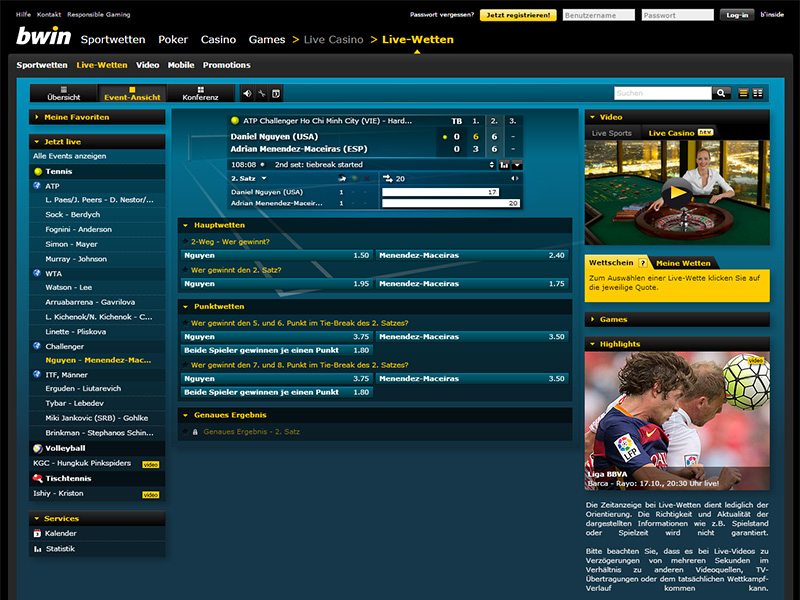Open the black dropdown arrow beside statistics icon
The height and width of the screenshot is (600, 800).
(517, 165)
